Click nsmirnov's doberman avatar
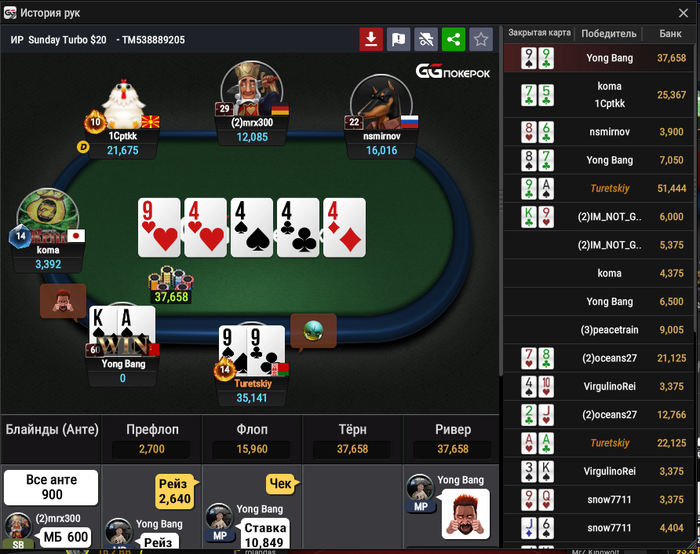This screenshot has height=554, width=700. click(381, 102)
